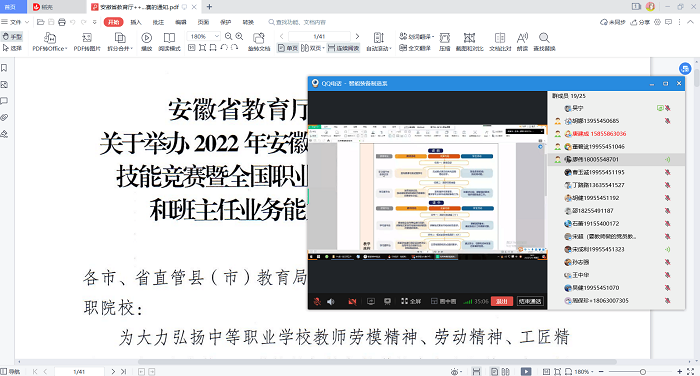Toggle the camera off icon in QQ call
This screenshot has width=700, height=376.
(352, 301)
